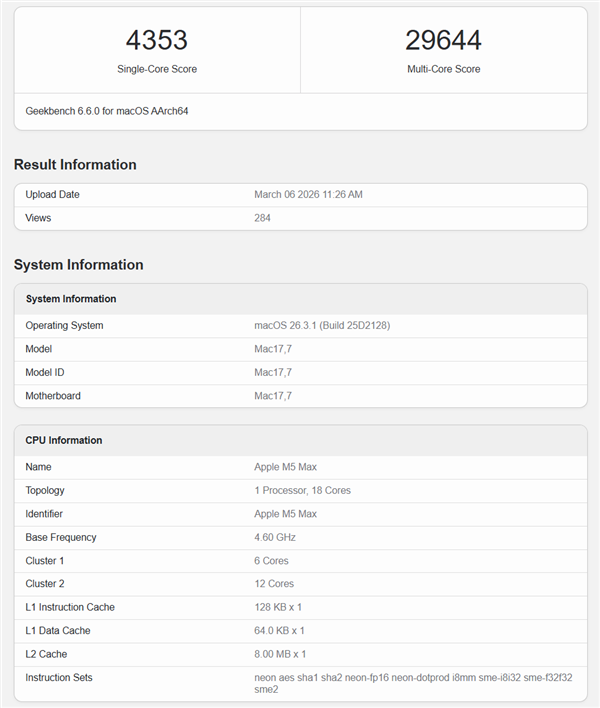This screenshot has height=708, width=600.
Task: Select the Cluster 2 value 12 Cores
Action: pyautogui.click(x=274, y=584)
